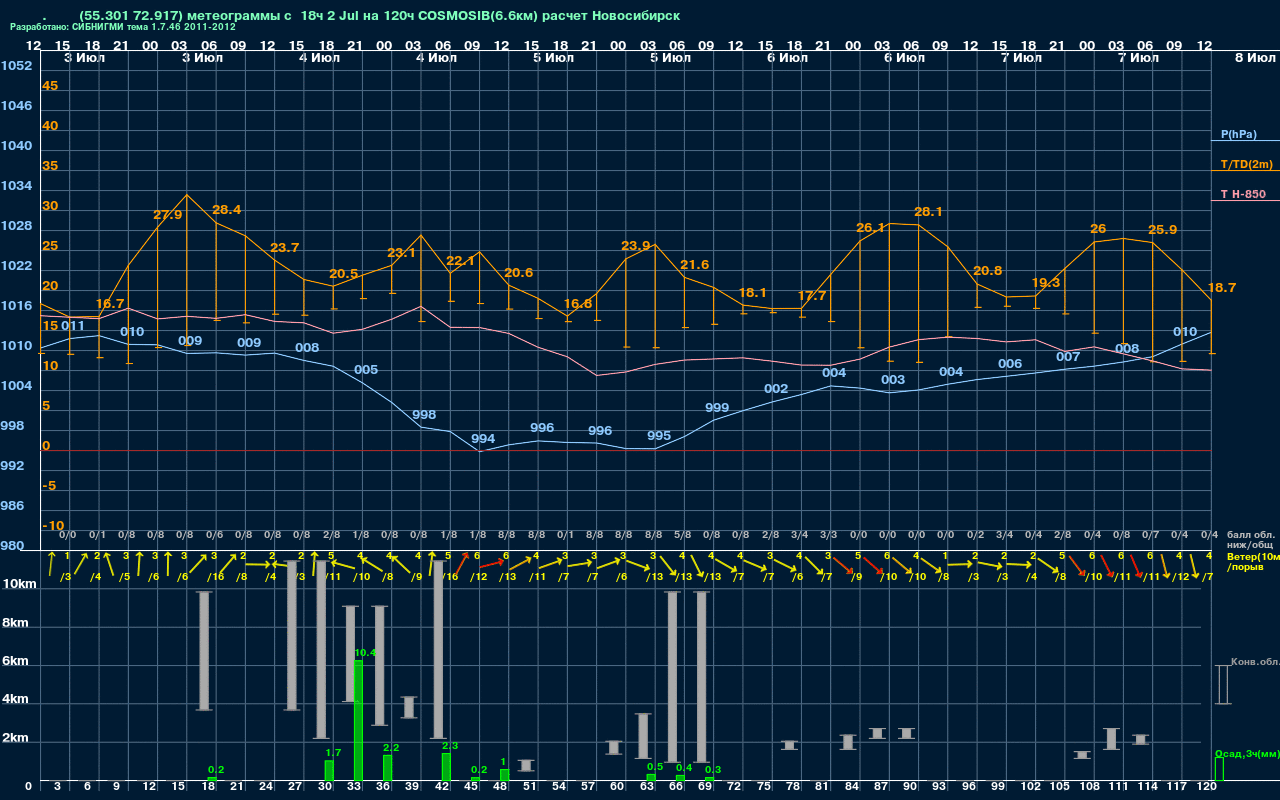Click the 994 minimum pressure value

(483, 439)
